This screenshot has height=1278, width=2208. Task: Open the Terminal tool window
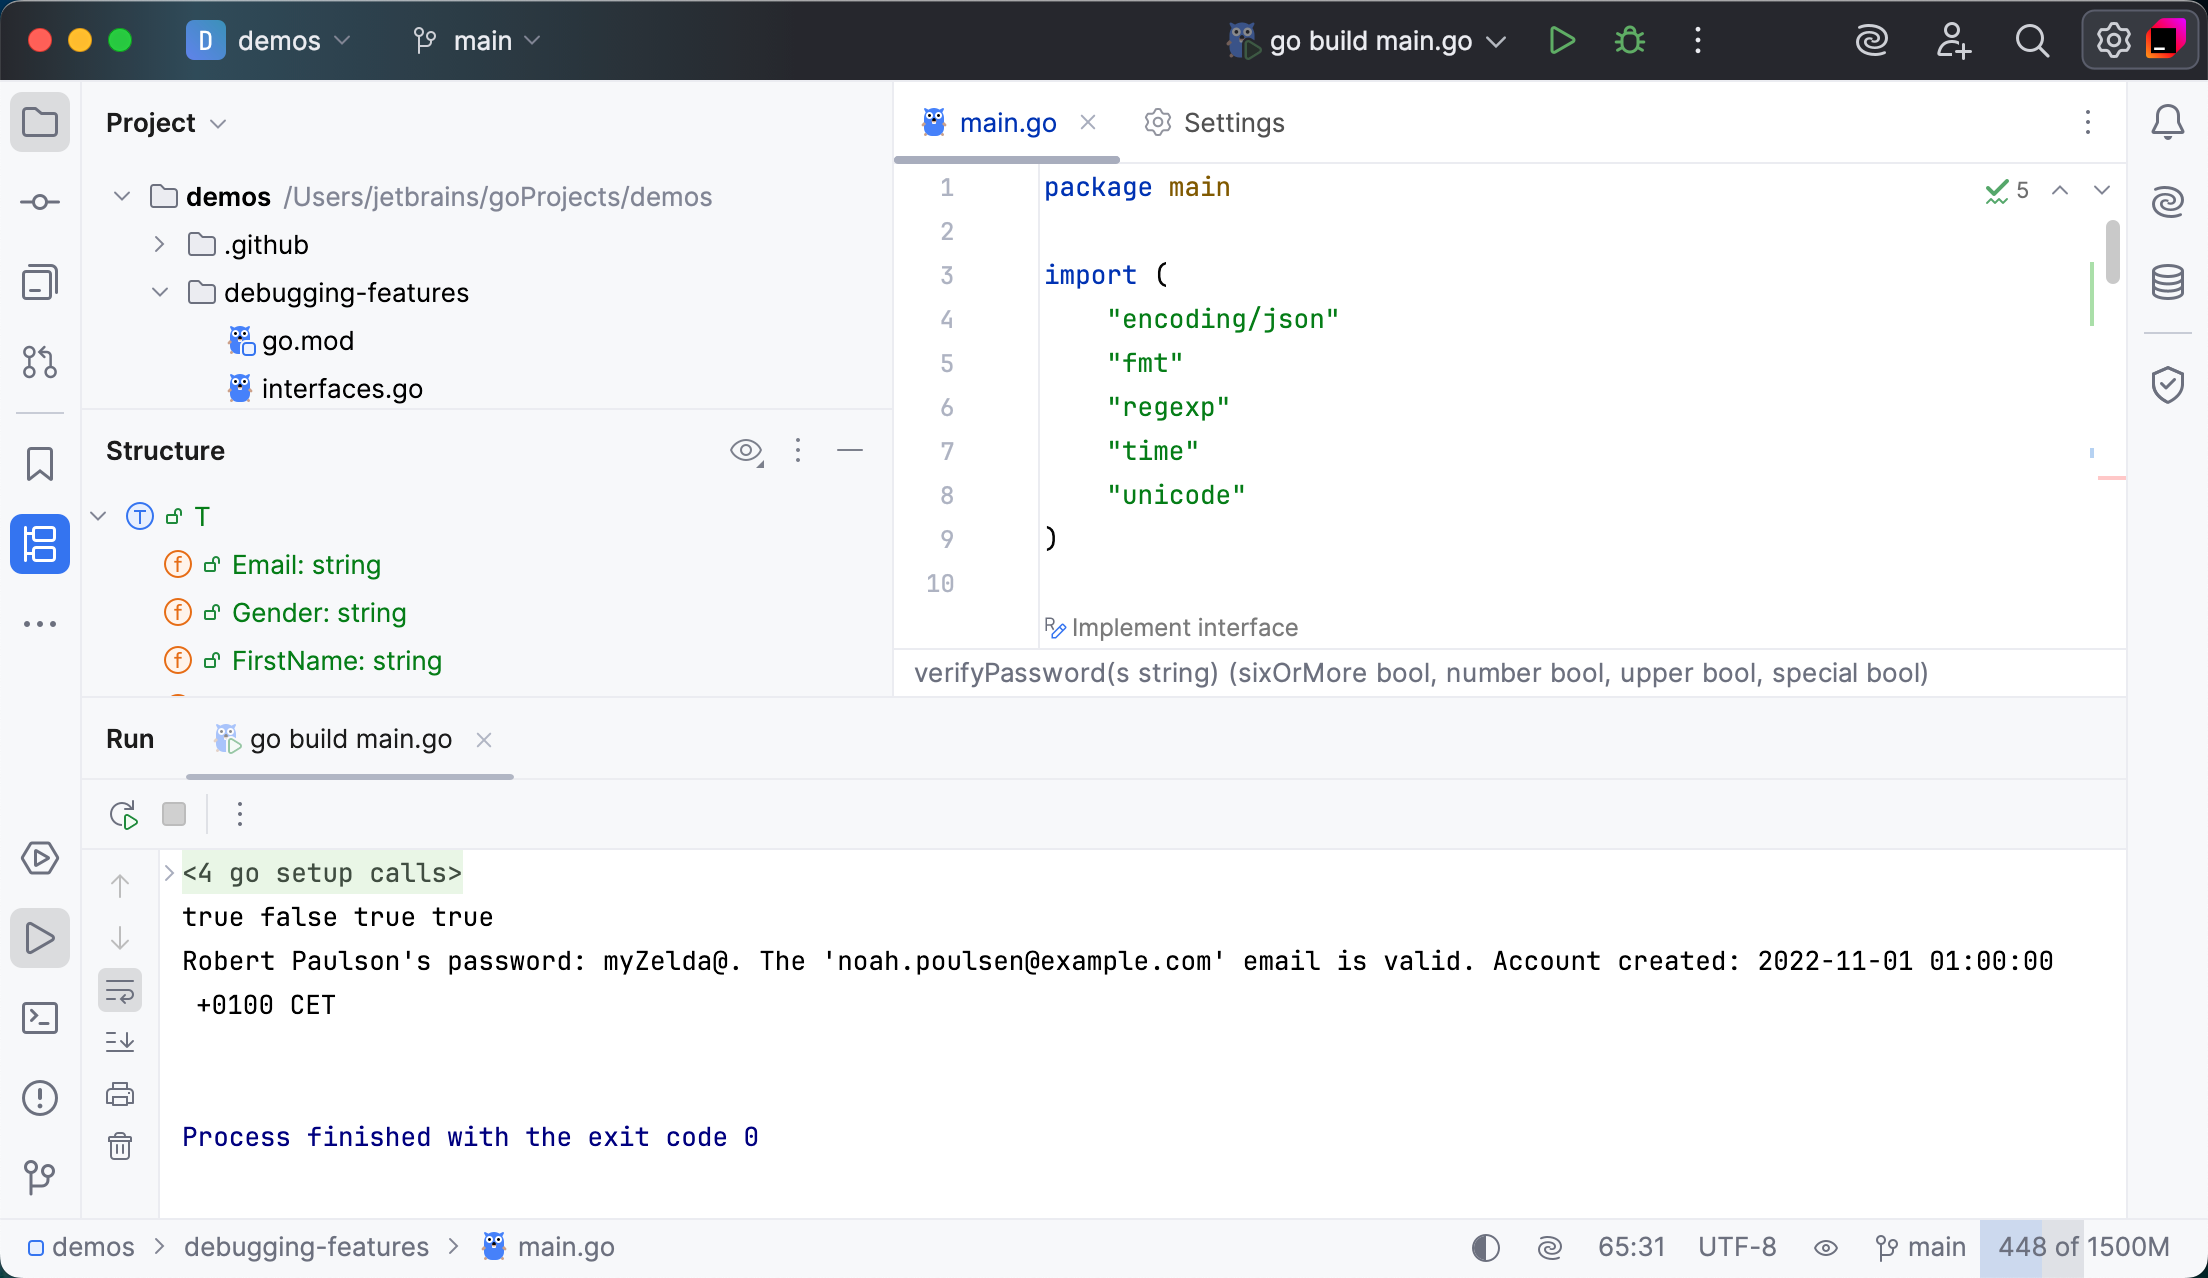point(40,1018)
